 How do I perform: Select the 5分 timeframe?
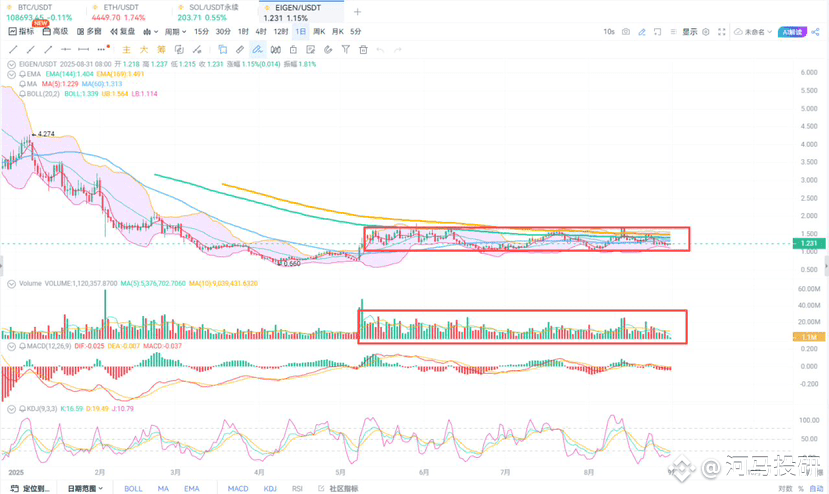pyautogui.click(x=355, y=32)
